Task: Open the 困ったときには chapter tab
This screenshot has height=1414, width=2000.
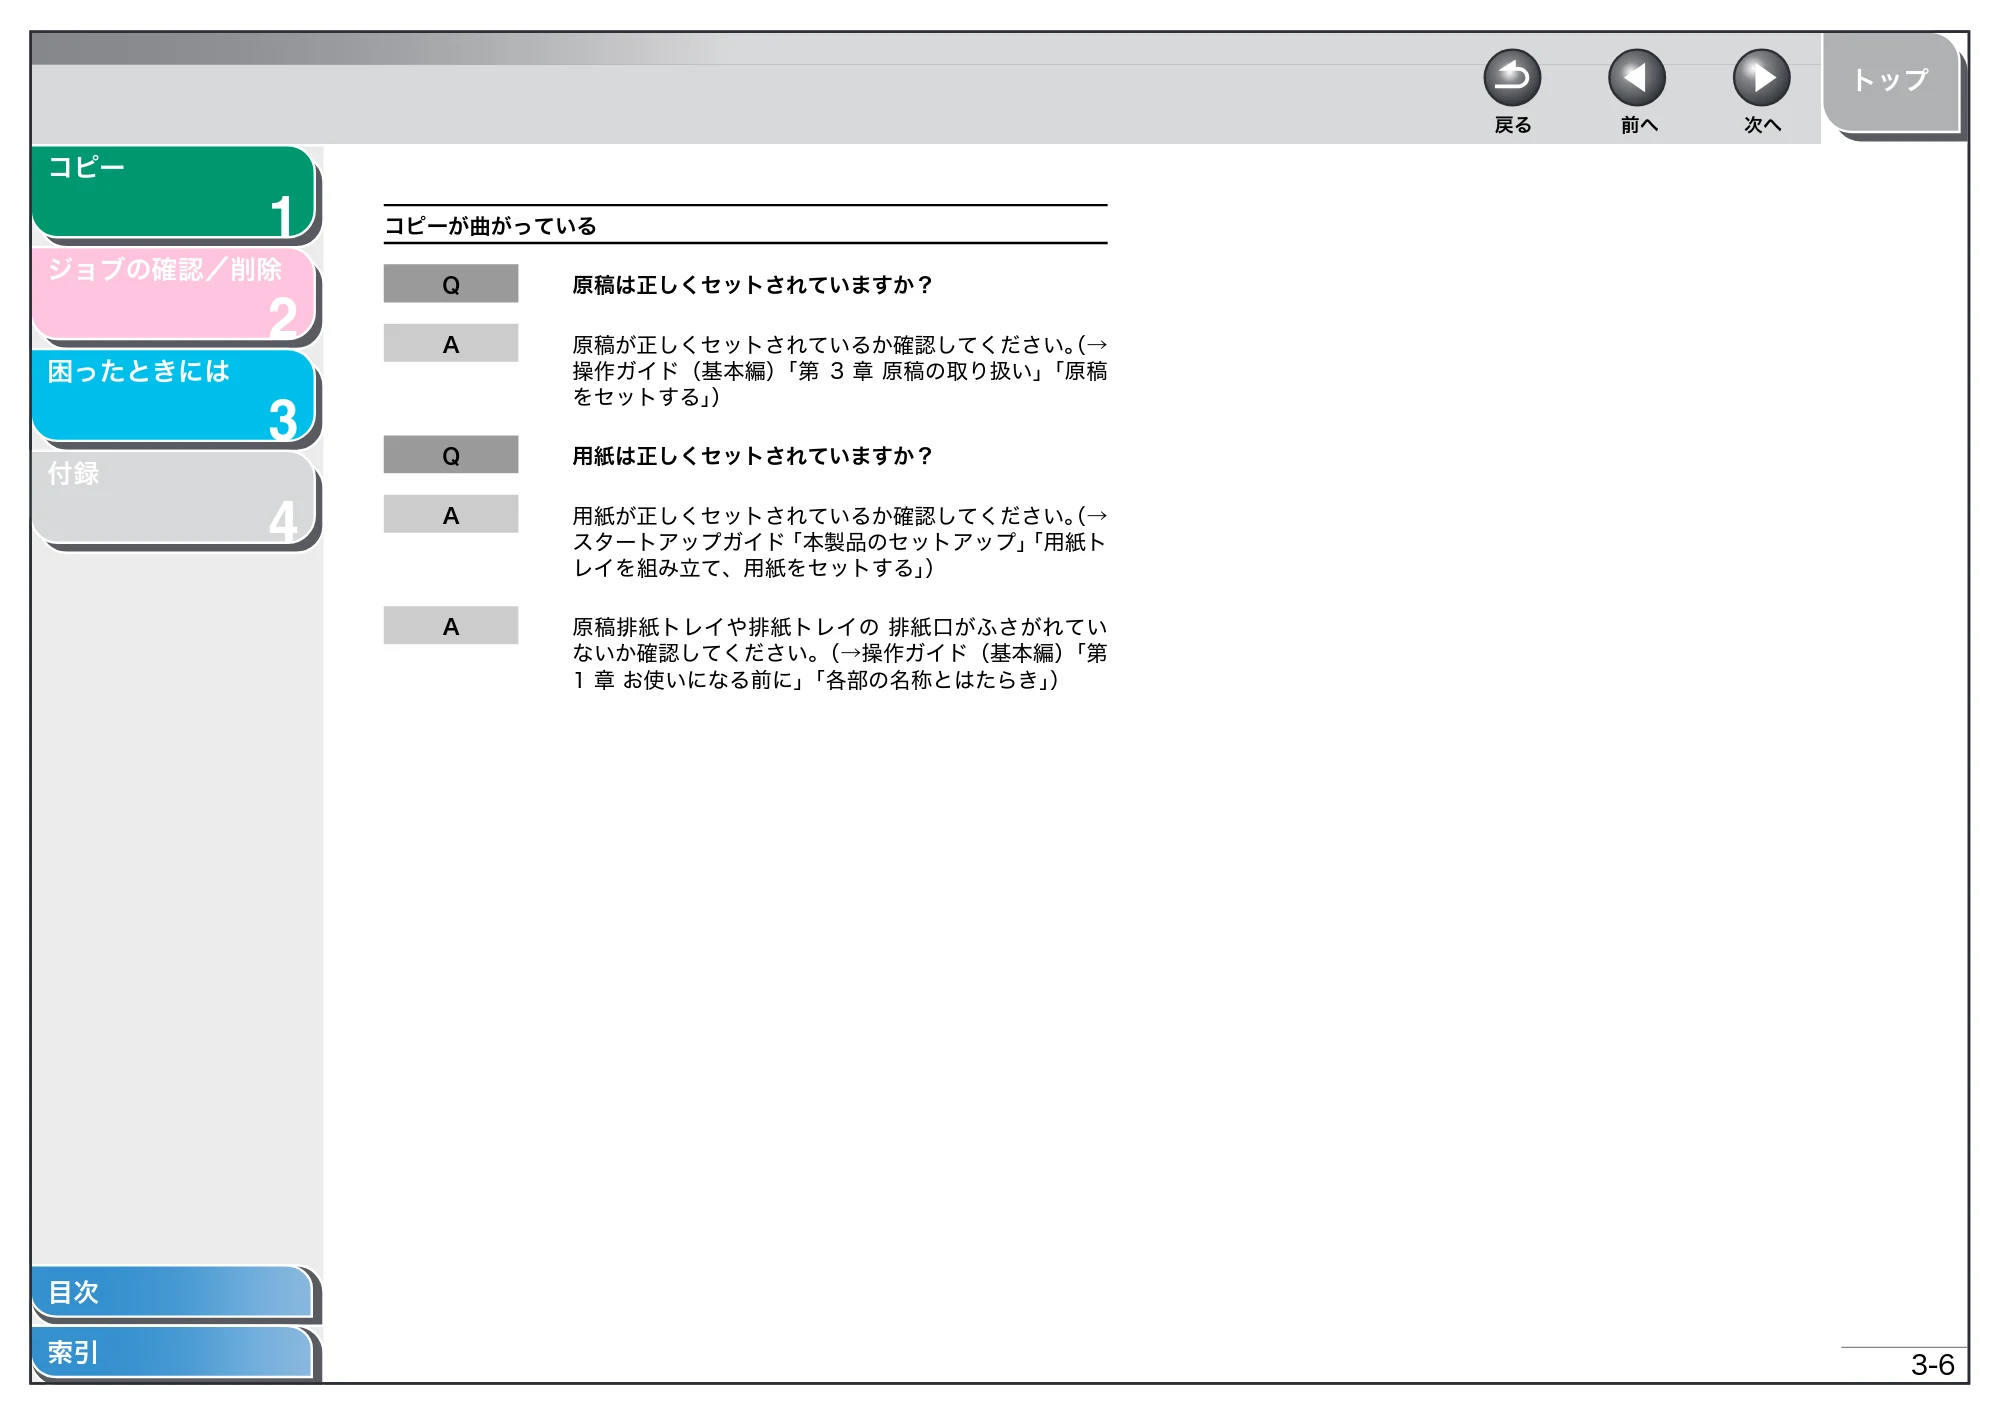Action: [x=174, y=395]
